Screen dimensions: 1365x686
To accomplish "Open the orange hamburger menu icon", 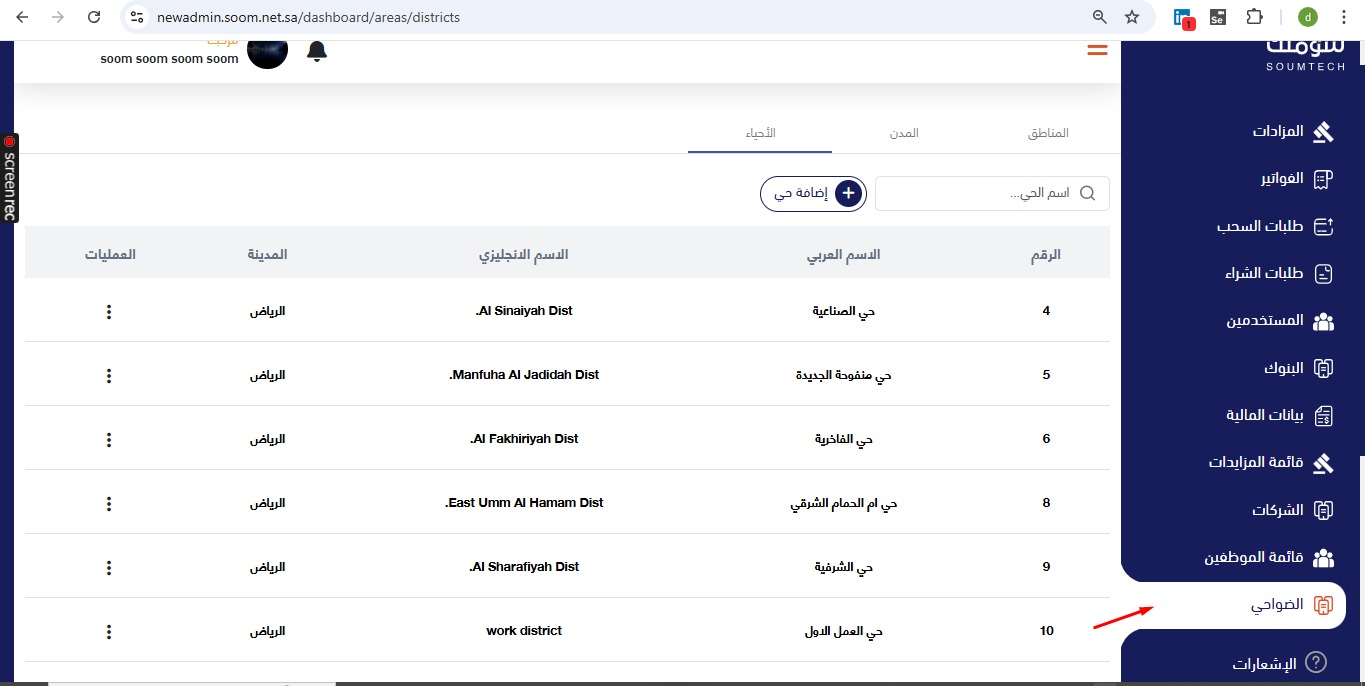I will (1097, 50).
